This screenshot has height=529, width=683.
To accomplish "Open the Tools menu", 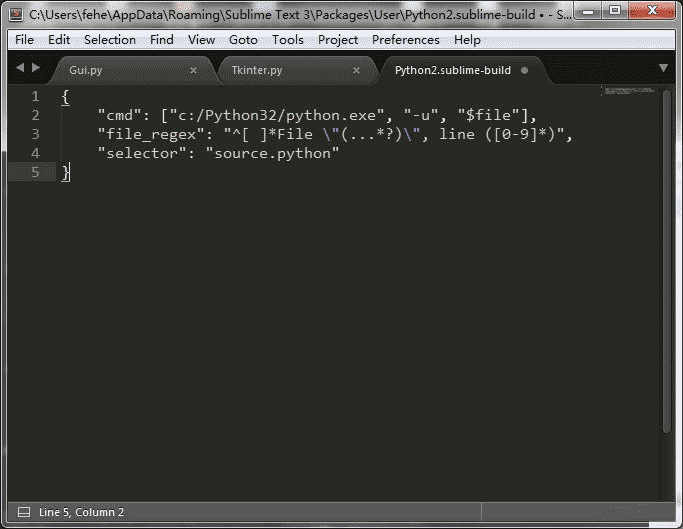I will click(x=287, y=40).
